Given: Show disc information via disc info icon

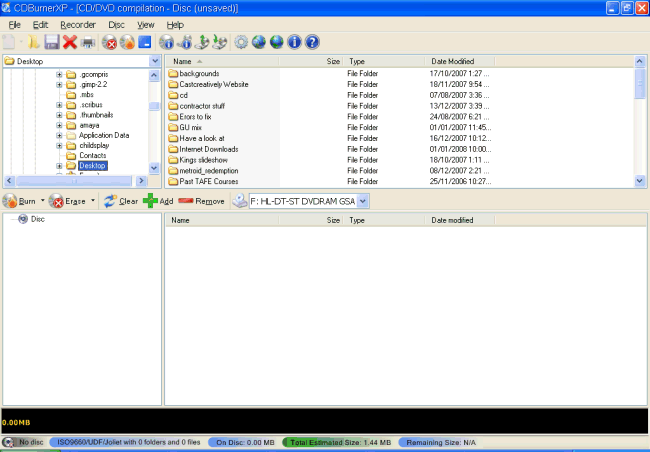Looking at the screenshot, I should pos(167,42).
